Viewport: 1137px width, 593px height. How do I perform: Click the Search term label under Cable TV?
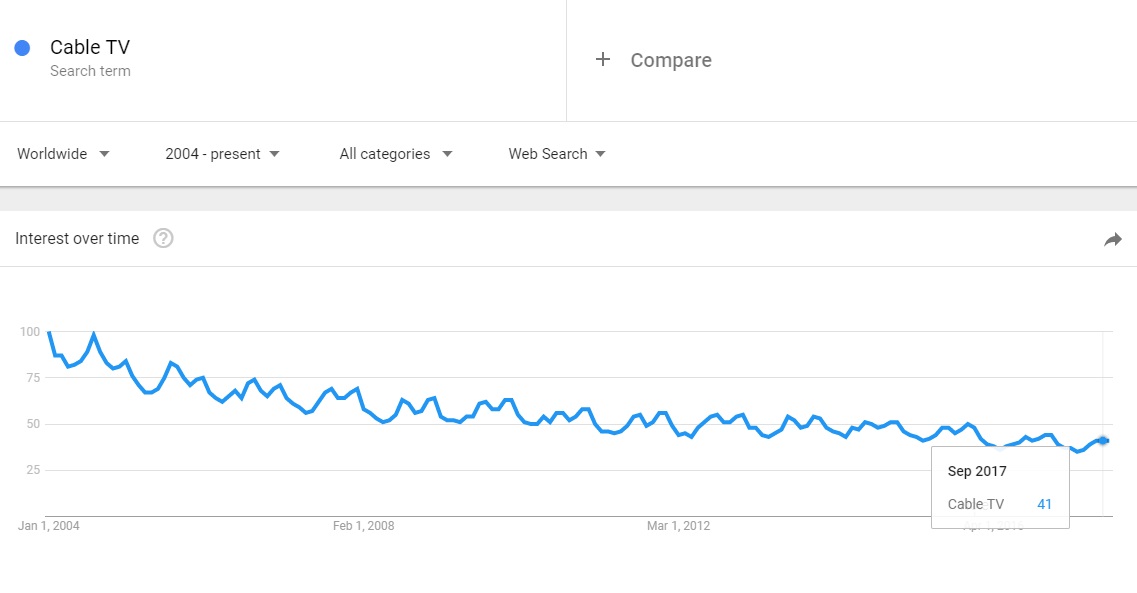[90, 71]
